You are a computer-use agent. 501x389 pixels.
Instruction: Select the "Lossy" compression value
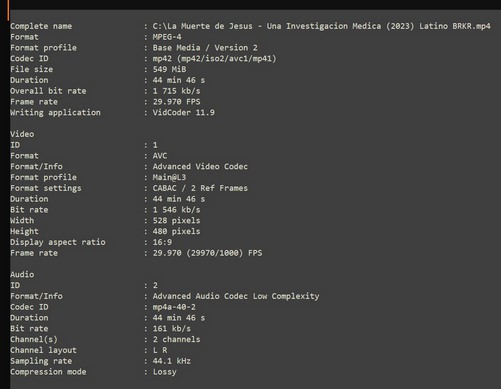tap(164, 372)
